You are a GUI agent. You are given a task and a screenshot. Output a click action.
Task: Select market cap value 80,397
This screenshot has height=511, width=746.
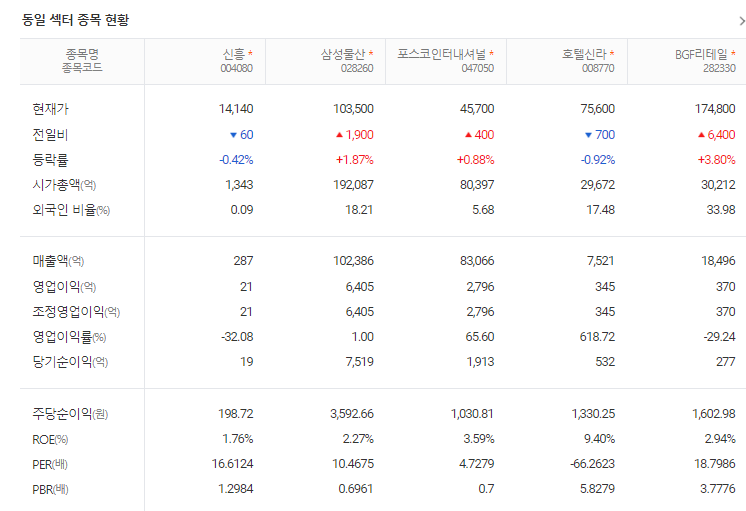[x=477, y=185]
